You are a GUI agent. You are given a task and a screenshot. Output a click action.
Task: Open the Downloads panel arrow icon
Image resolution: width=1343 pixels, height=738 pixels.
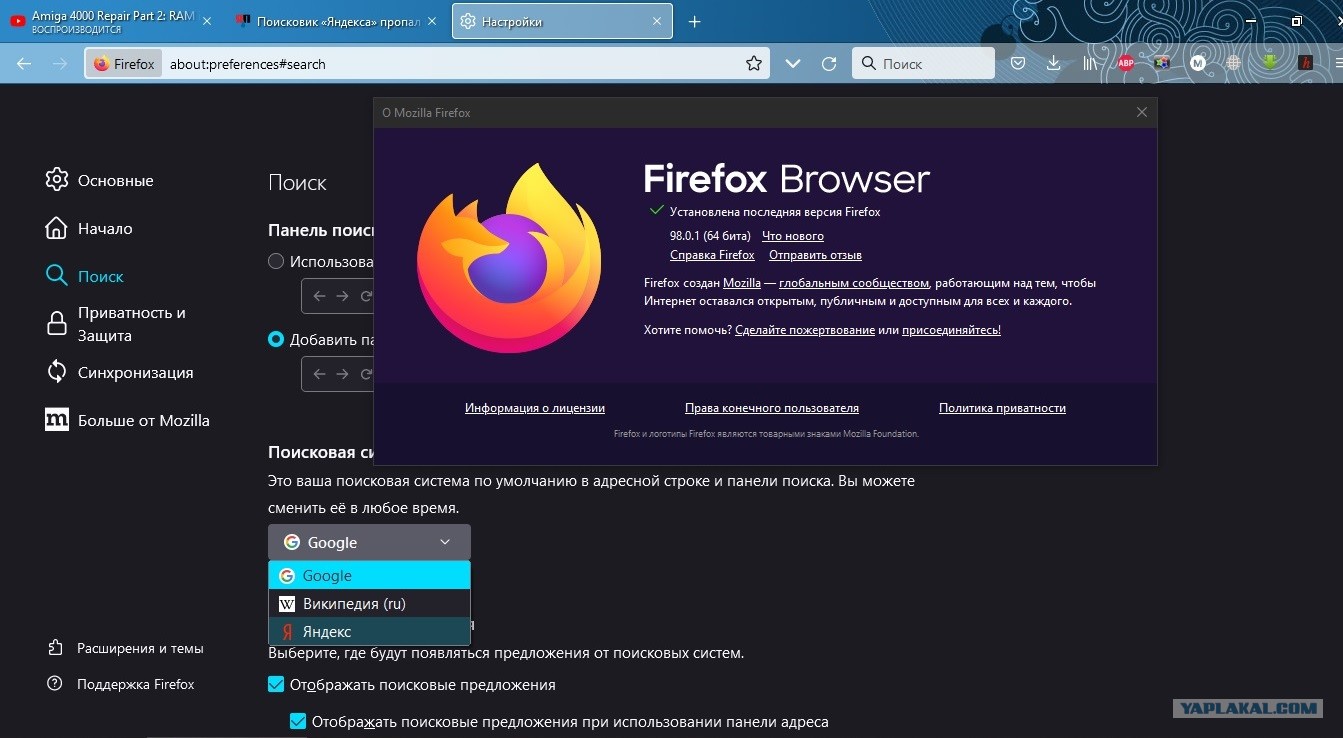1053,63
